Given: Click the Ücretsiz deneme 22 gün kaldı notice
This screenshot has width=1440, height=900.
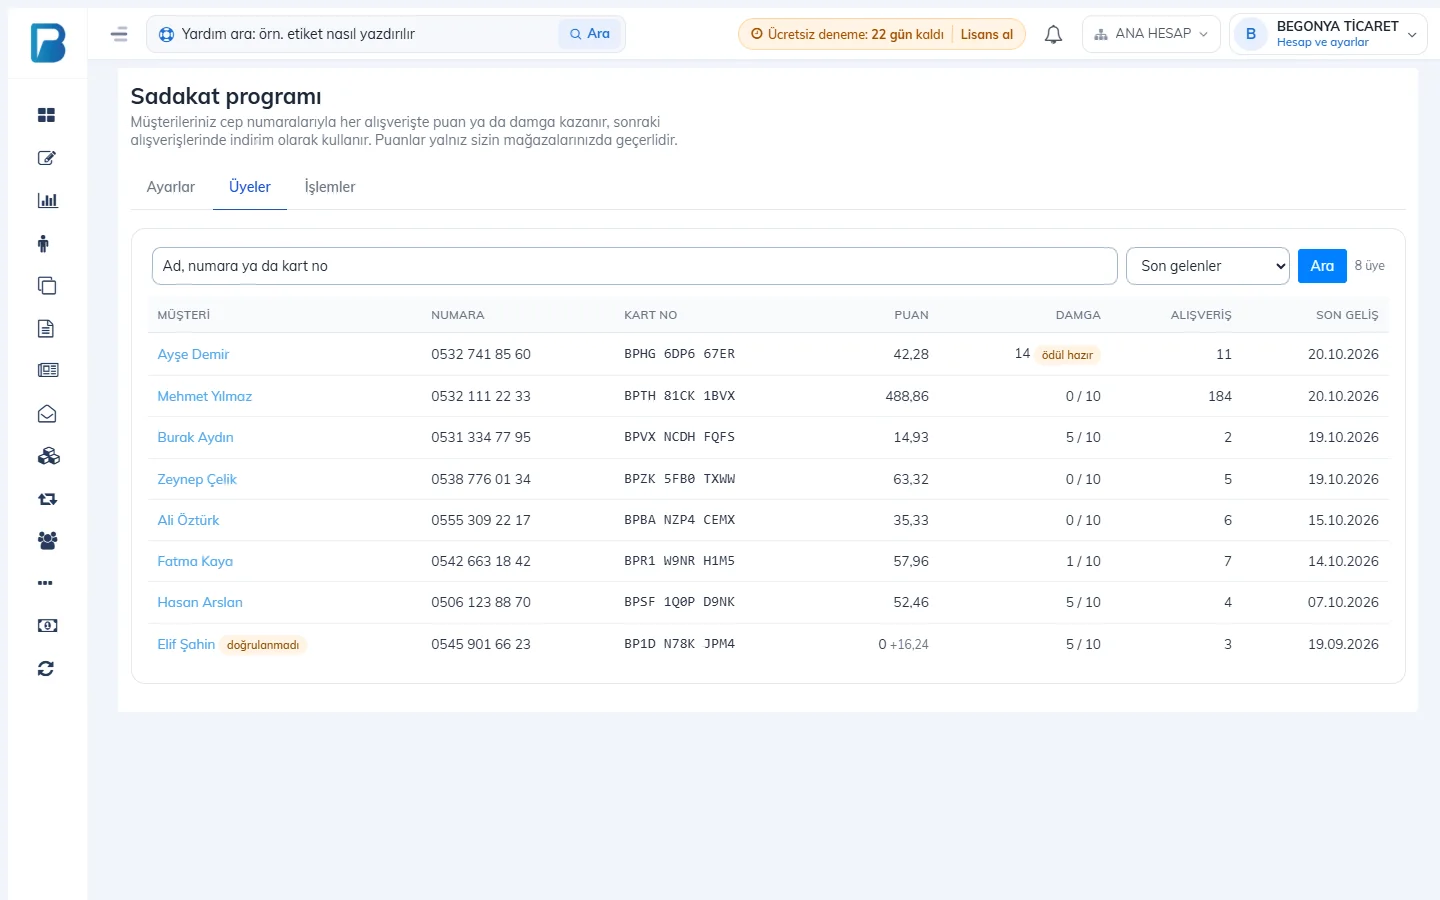Looking at the screenshot, I should tap(848, 34).
